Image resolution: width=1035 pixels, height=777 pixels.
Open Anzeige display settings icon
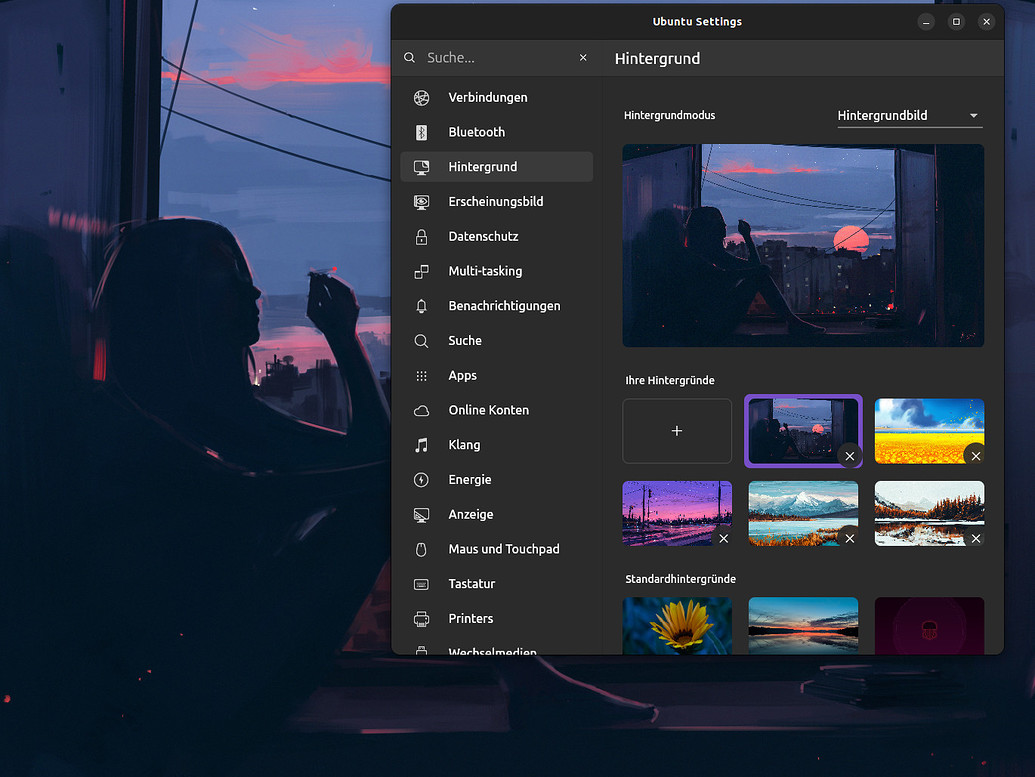point(422,514)
